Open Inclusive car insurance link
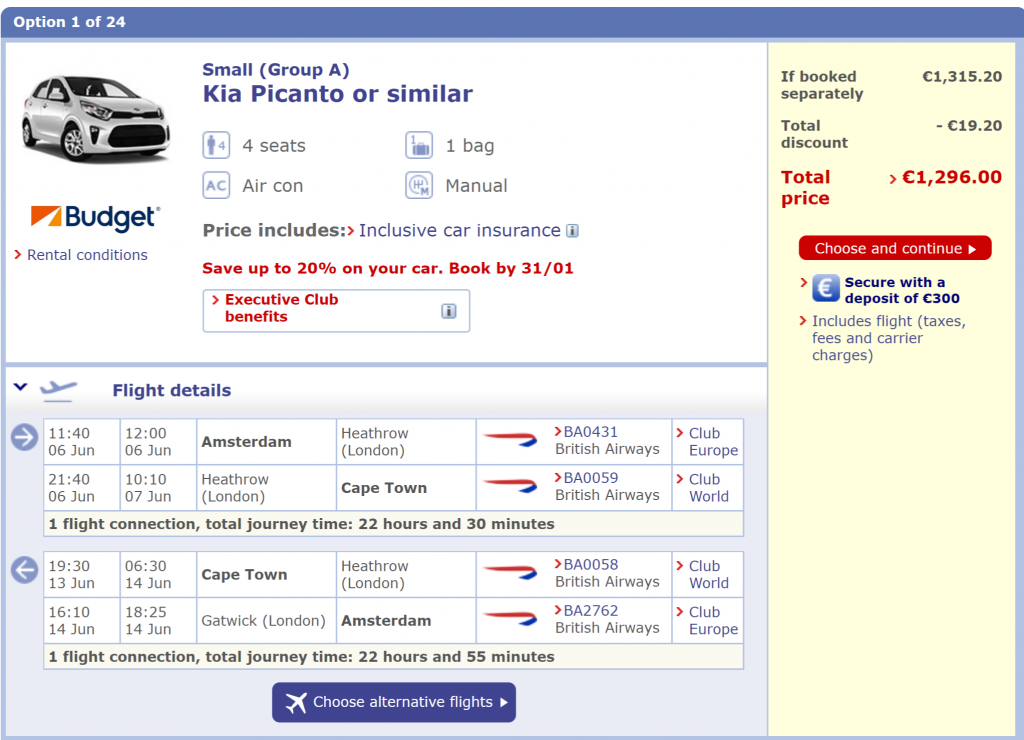The width and height of the screenshot is (1024, 740). (459, 231)
